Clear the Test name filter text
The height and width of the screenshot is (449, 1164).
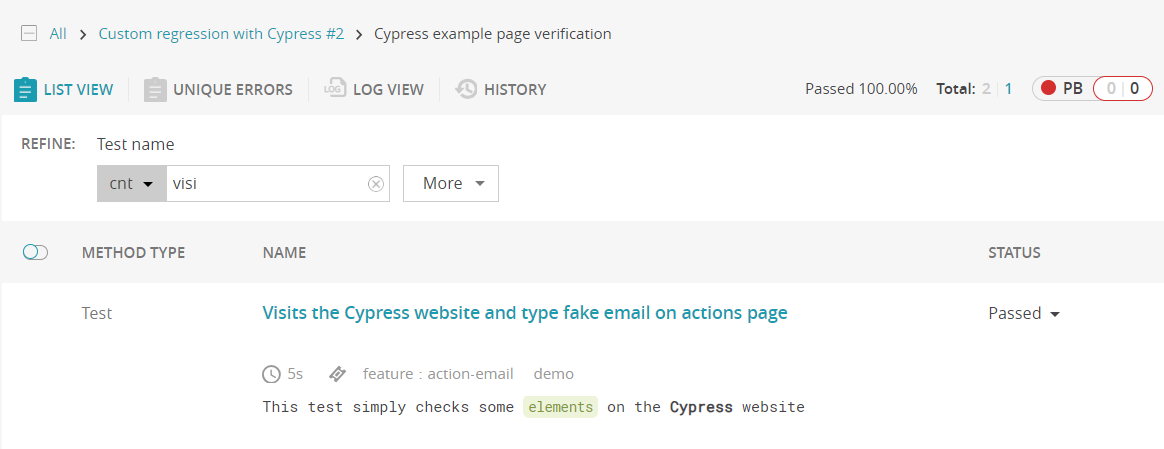pos(376,184)
